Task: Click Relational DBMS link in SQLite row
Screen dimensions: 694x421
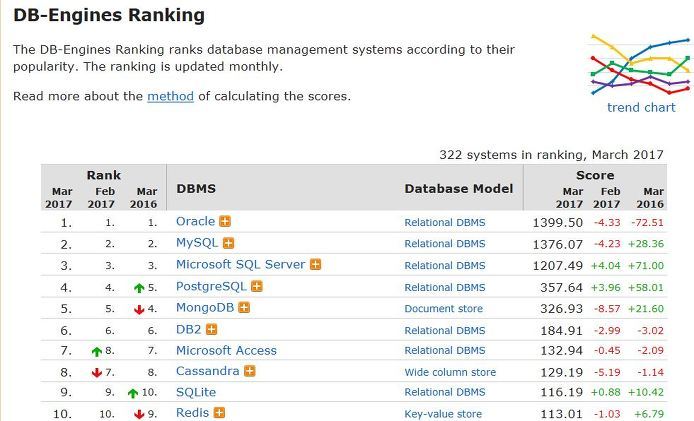Action: coord(445,392)
